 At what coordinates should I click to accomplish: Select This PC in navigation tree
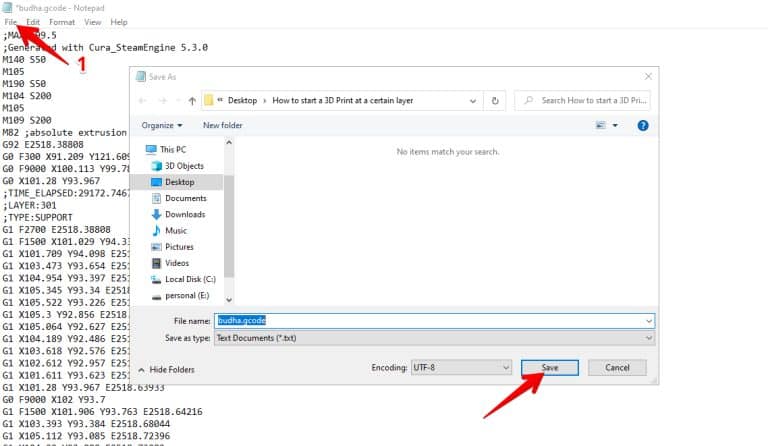(x=173, y=149)
